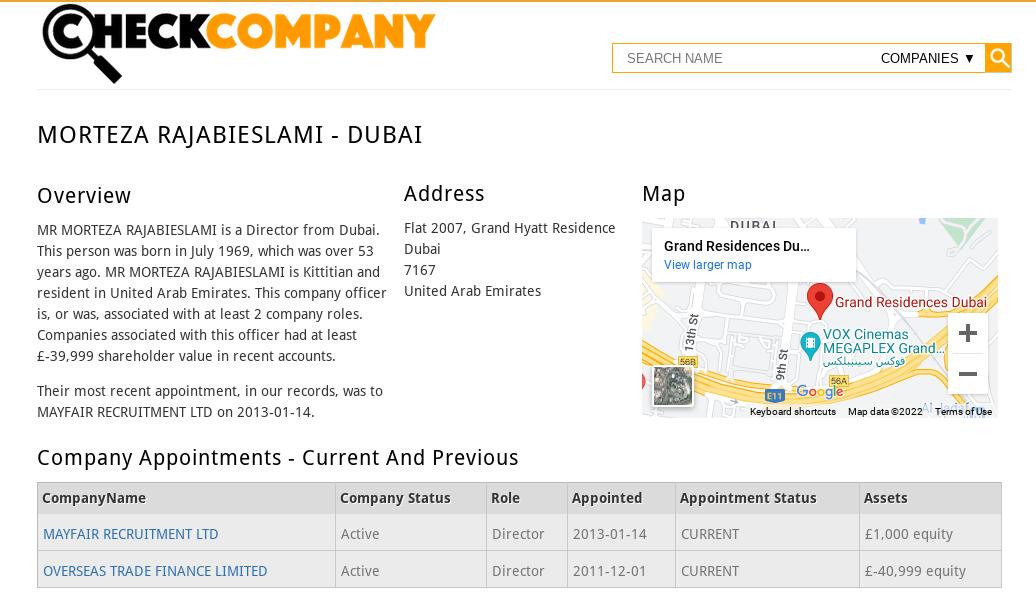Click the SEARCH NAME input field
Image resolution: width=1036 pixels, height=616 pixels.
coord(743,58)
